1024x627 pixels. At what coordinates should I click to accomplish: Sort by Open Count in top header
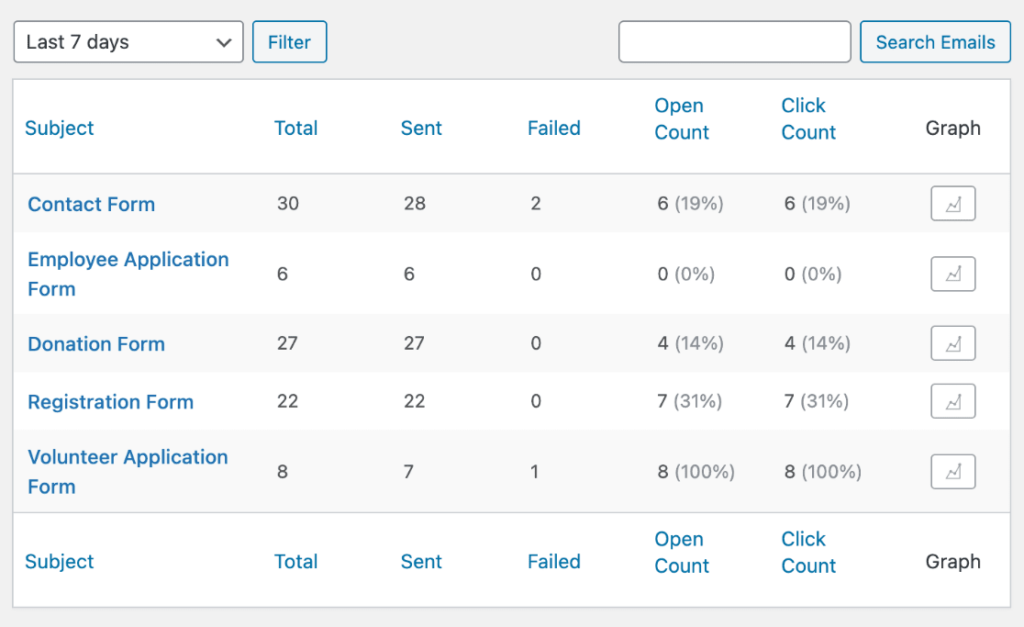point(682,119)
